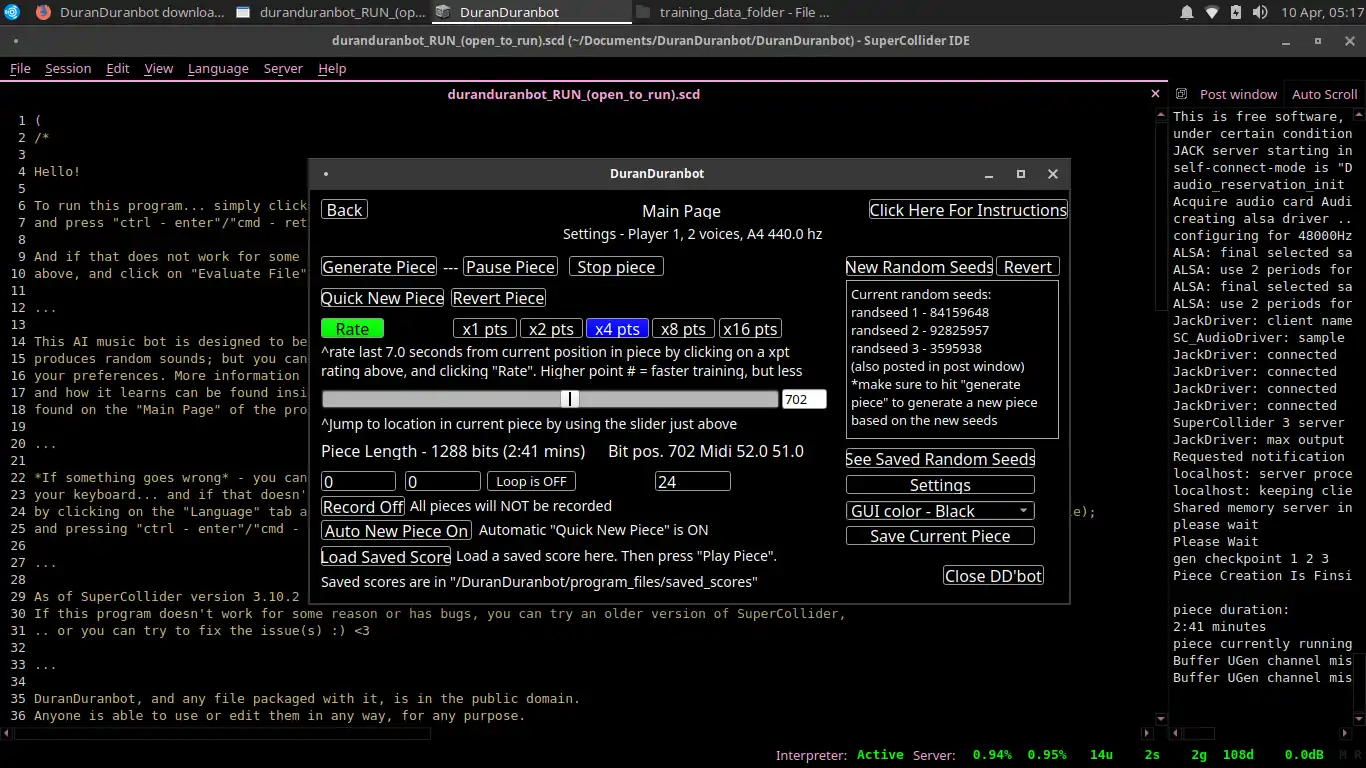1366x768 pixels.
Task: Open the desktop application menu icon
Action: coord(12,12)
